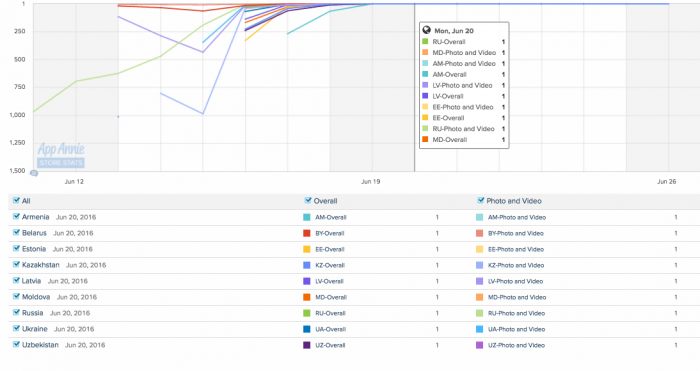Click the MD-Photo and Video swatch in table
Viewport: 700px width, 371px height.
pos(479,297)
